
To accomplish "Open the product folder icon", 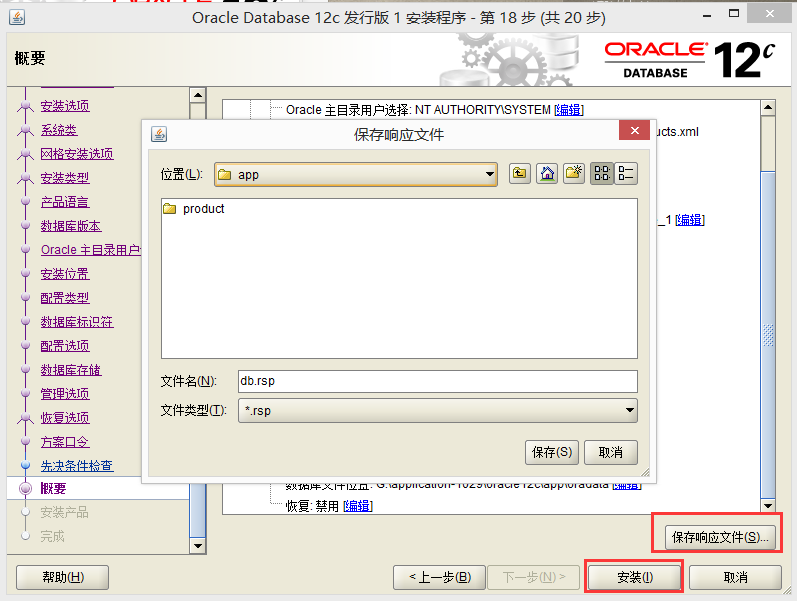I will (x=170, y=209).
